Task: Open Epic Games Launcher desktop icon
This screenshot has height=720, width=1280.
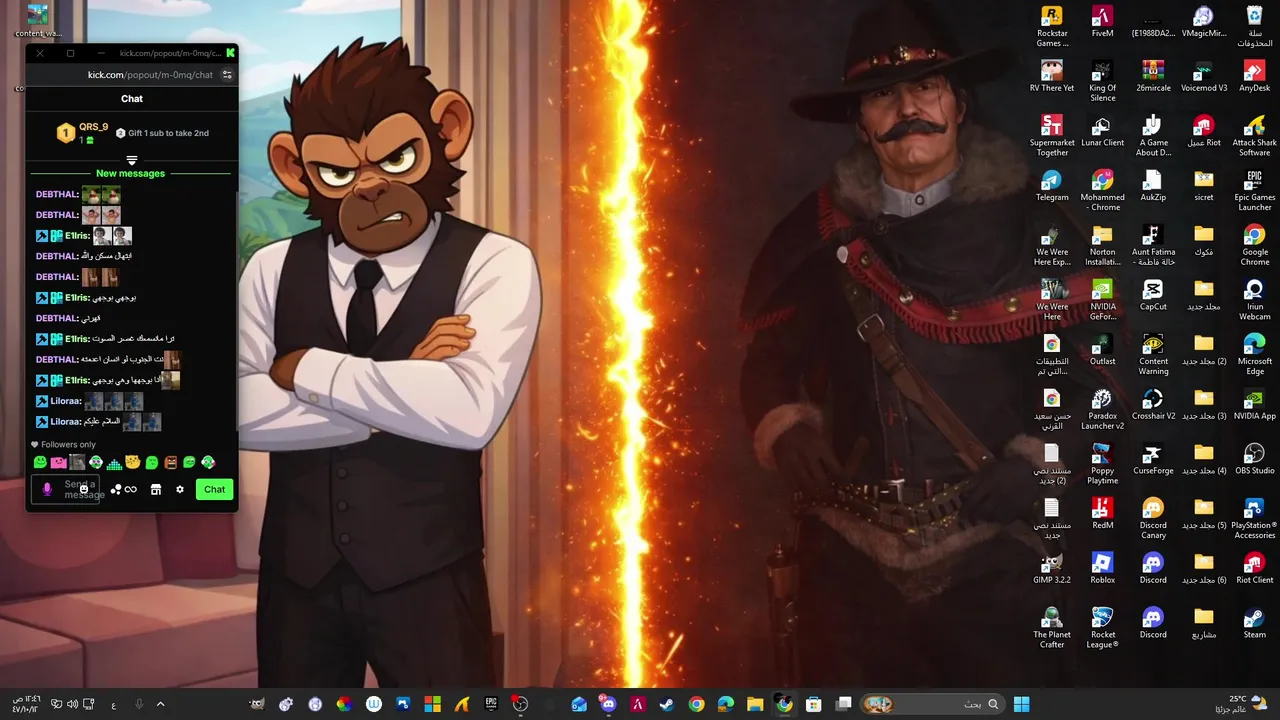Action: click(1254, 191)
